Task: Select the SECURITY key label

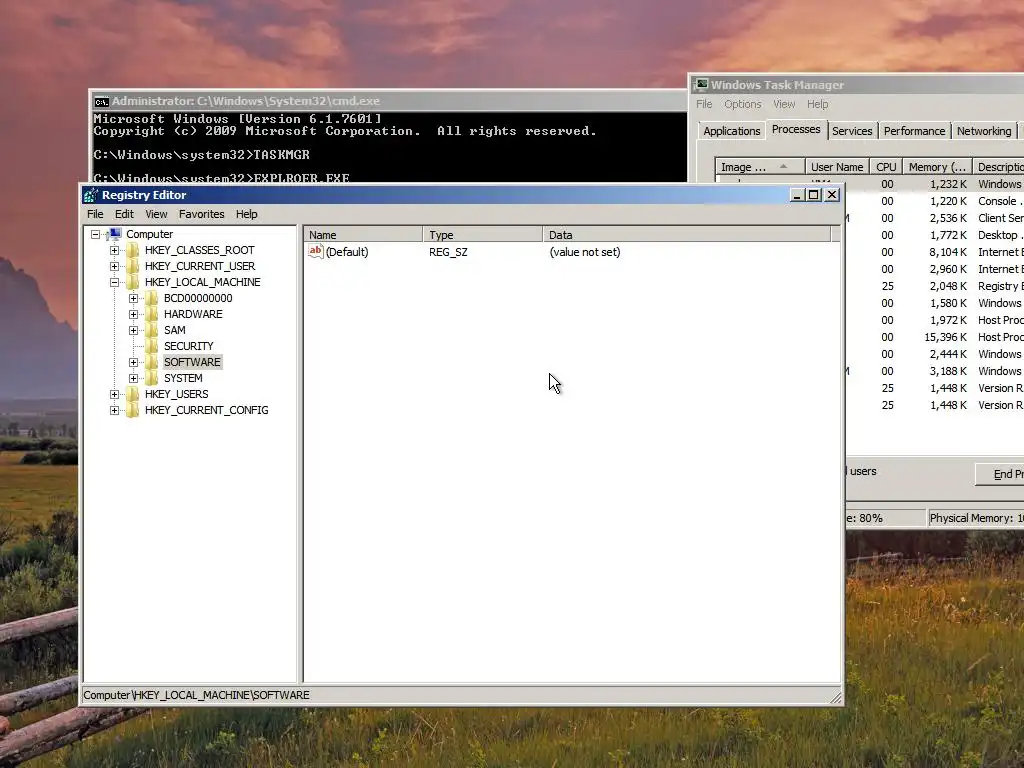Action: coord(189,346)
